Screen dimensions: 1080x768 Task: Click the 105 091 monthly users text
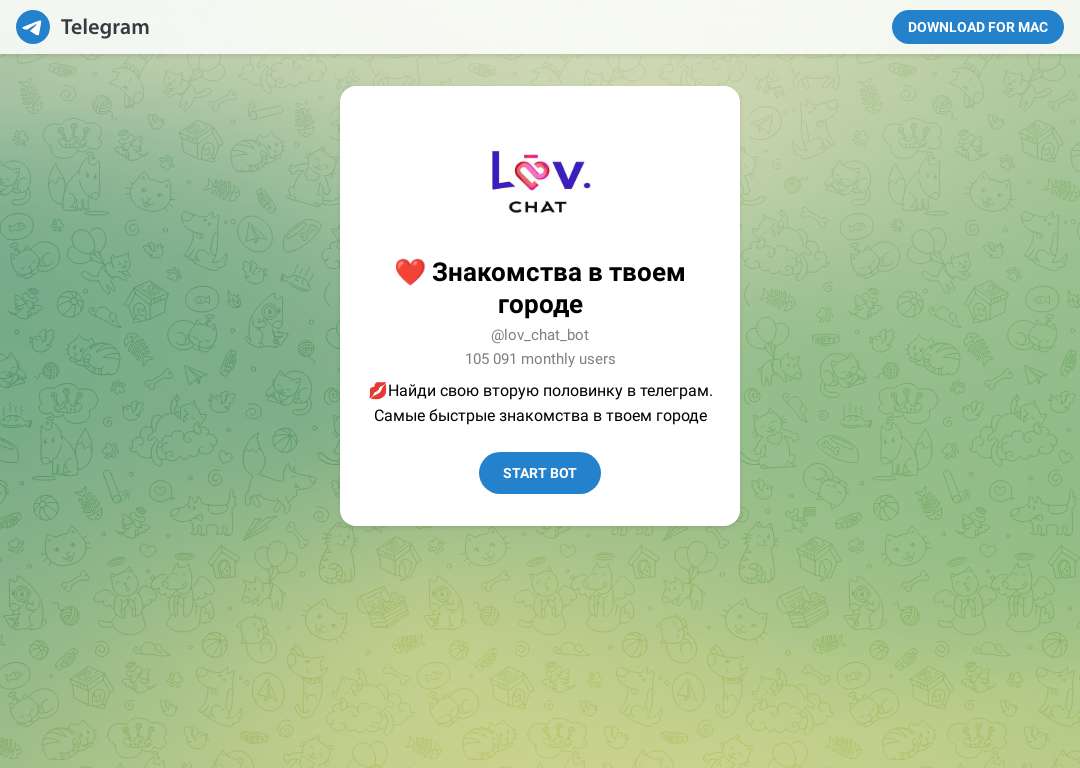click(x=540, y=359)
